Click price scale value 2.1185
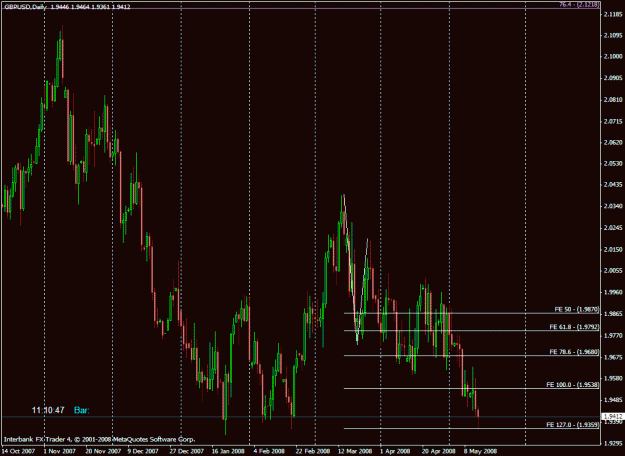The width and height of the screenshot is (625, 456). [x=613, y=14]
